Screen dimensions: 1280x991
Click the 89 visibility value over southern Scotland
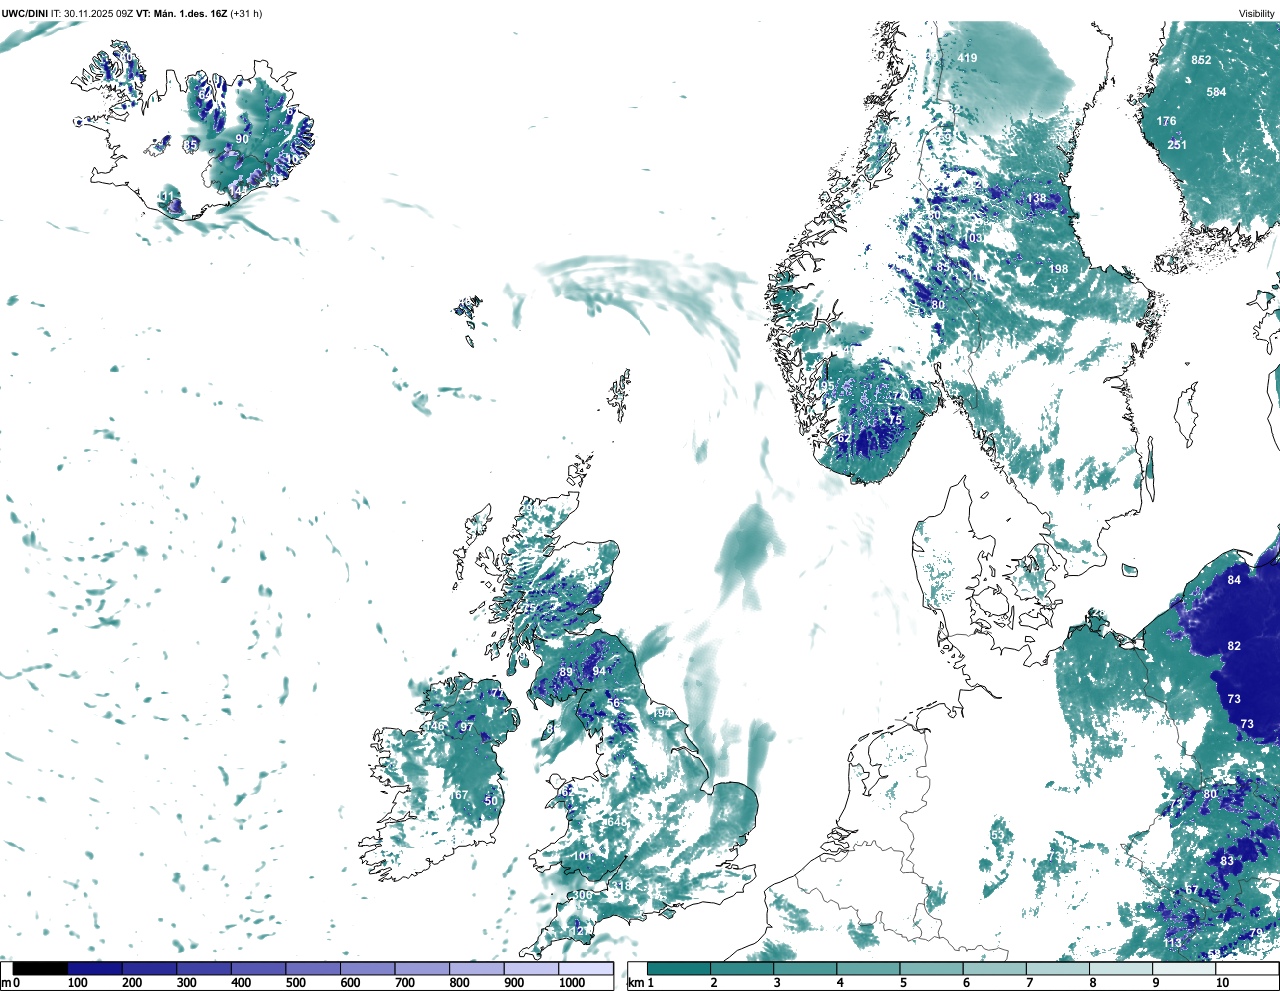[566, 672]
